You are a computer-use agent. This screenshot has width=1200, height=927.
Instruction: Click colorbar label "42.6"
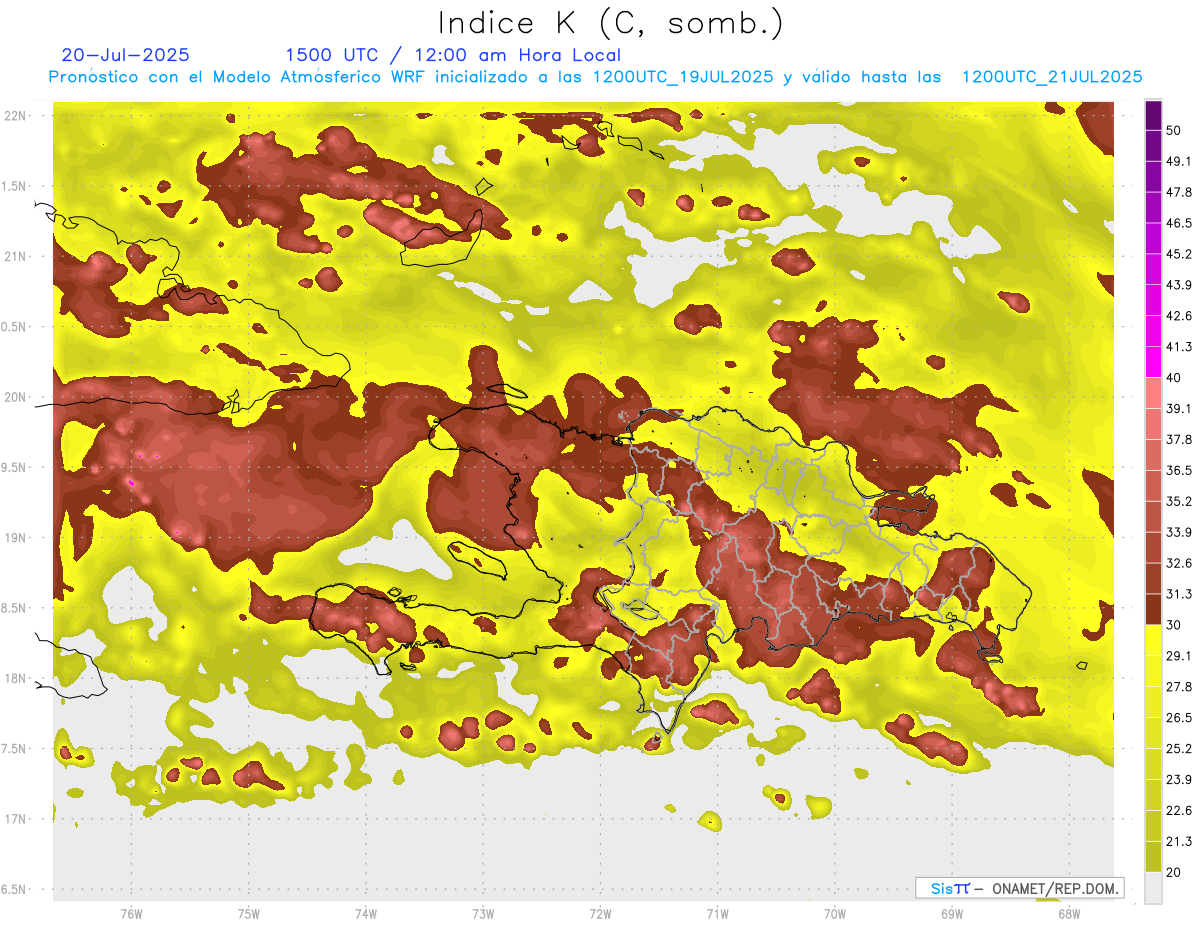(1178, 316)
